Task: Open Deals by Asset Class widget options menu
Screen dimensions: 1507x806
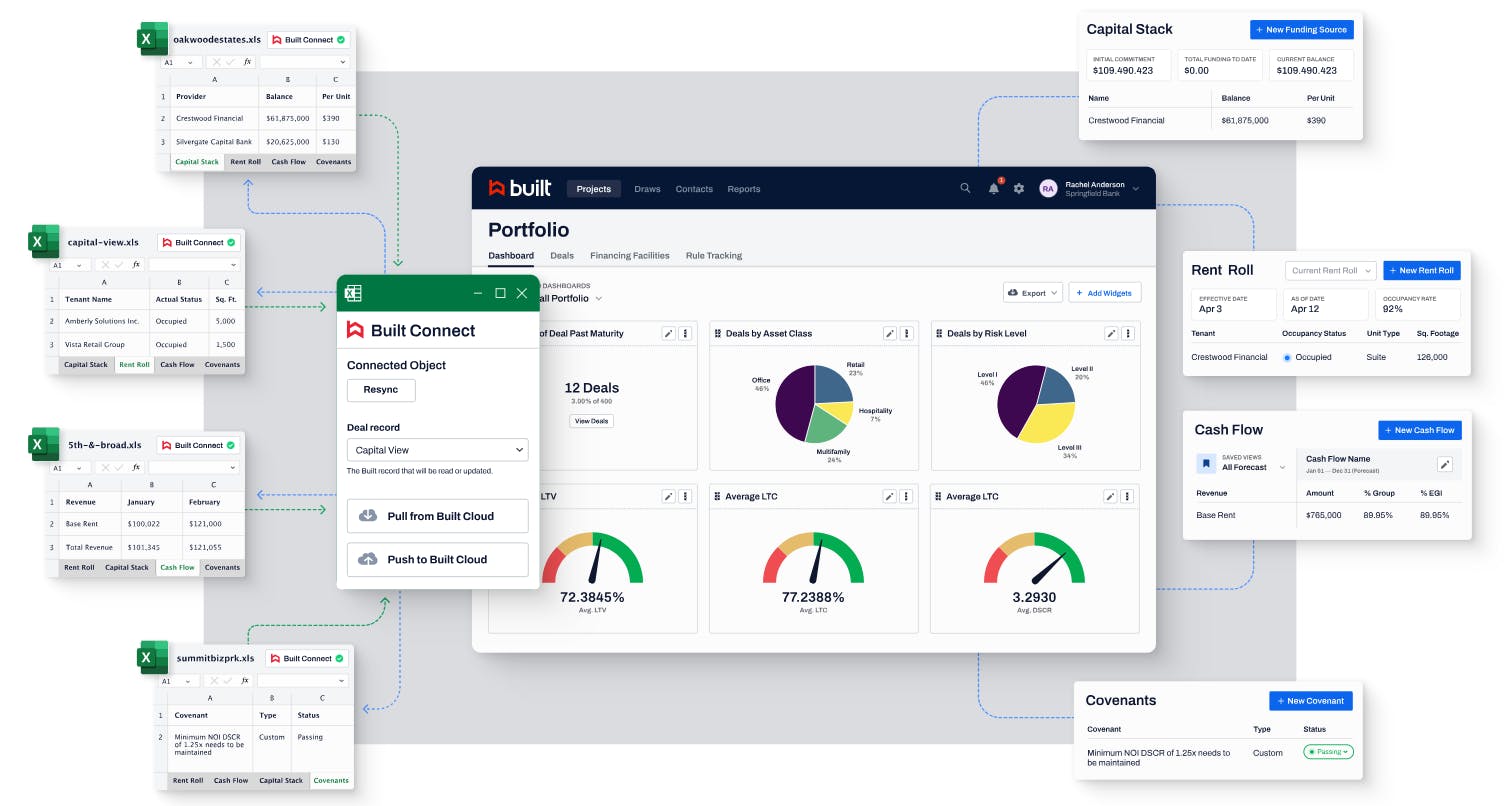Action: [906, 333]
